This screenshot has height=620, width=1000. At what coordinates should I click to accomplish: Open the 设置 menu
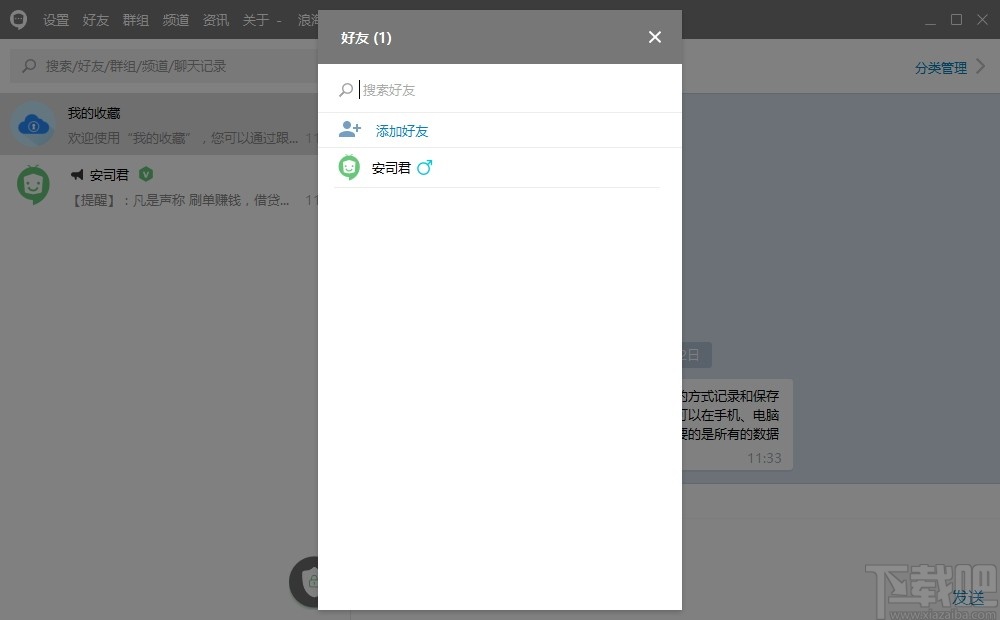55,19
